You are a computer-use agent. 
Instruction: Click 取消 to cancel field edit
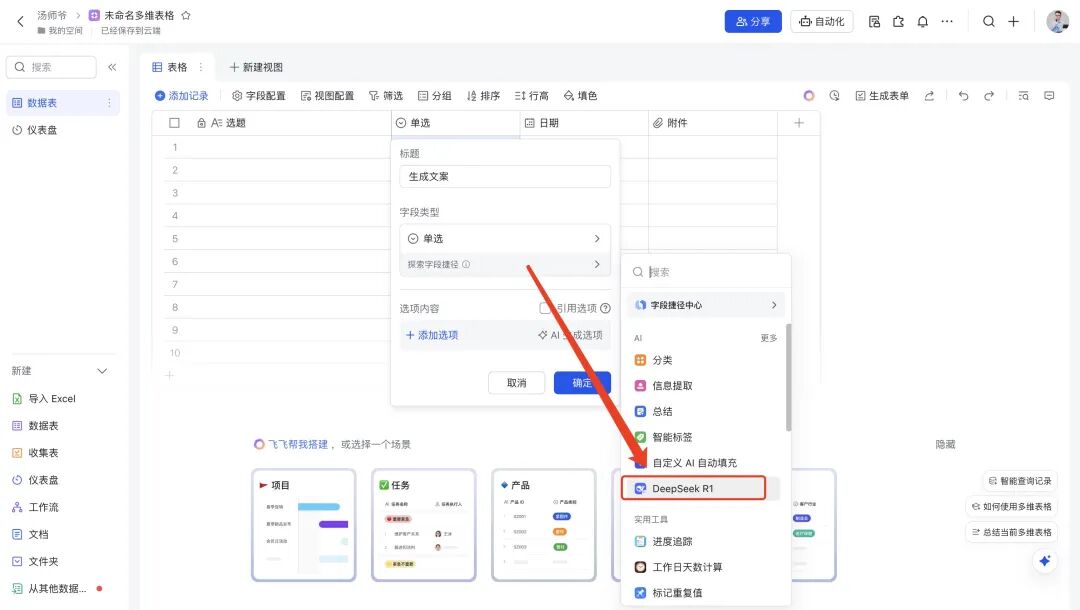(517, 383)
